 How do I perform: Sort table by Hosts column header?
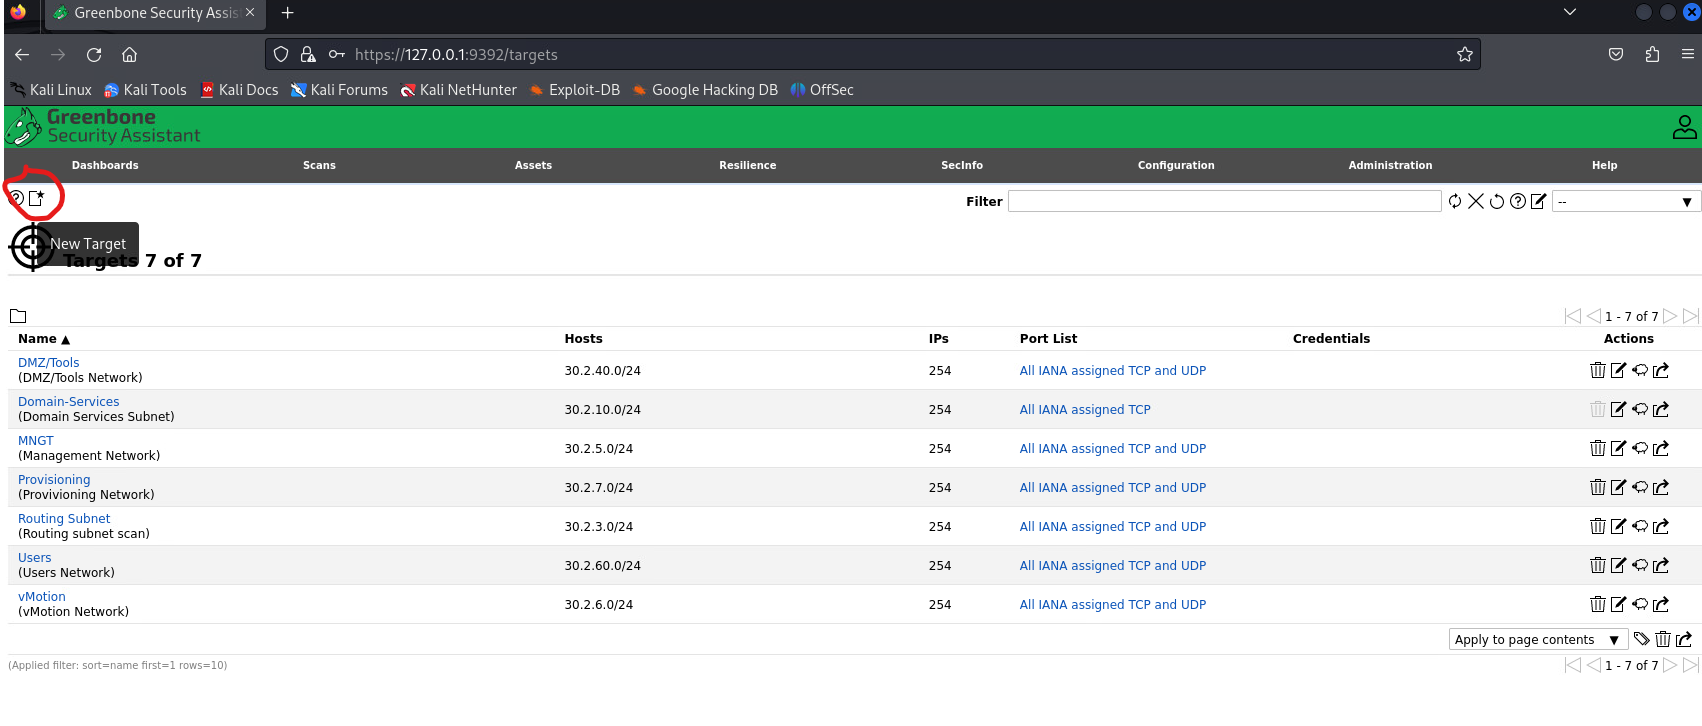(583, 339)
